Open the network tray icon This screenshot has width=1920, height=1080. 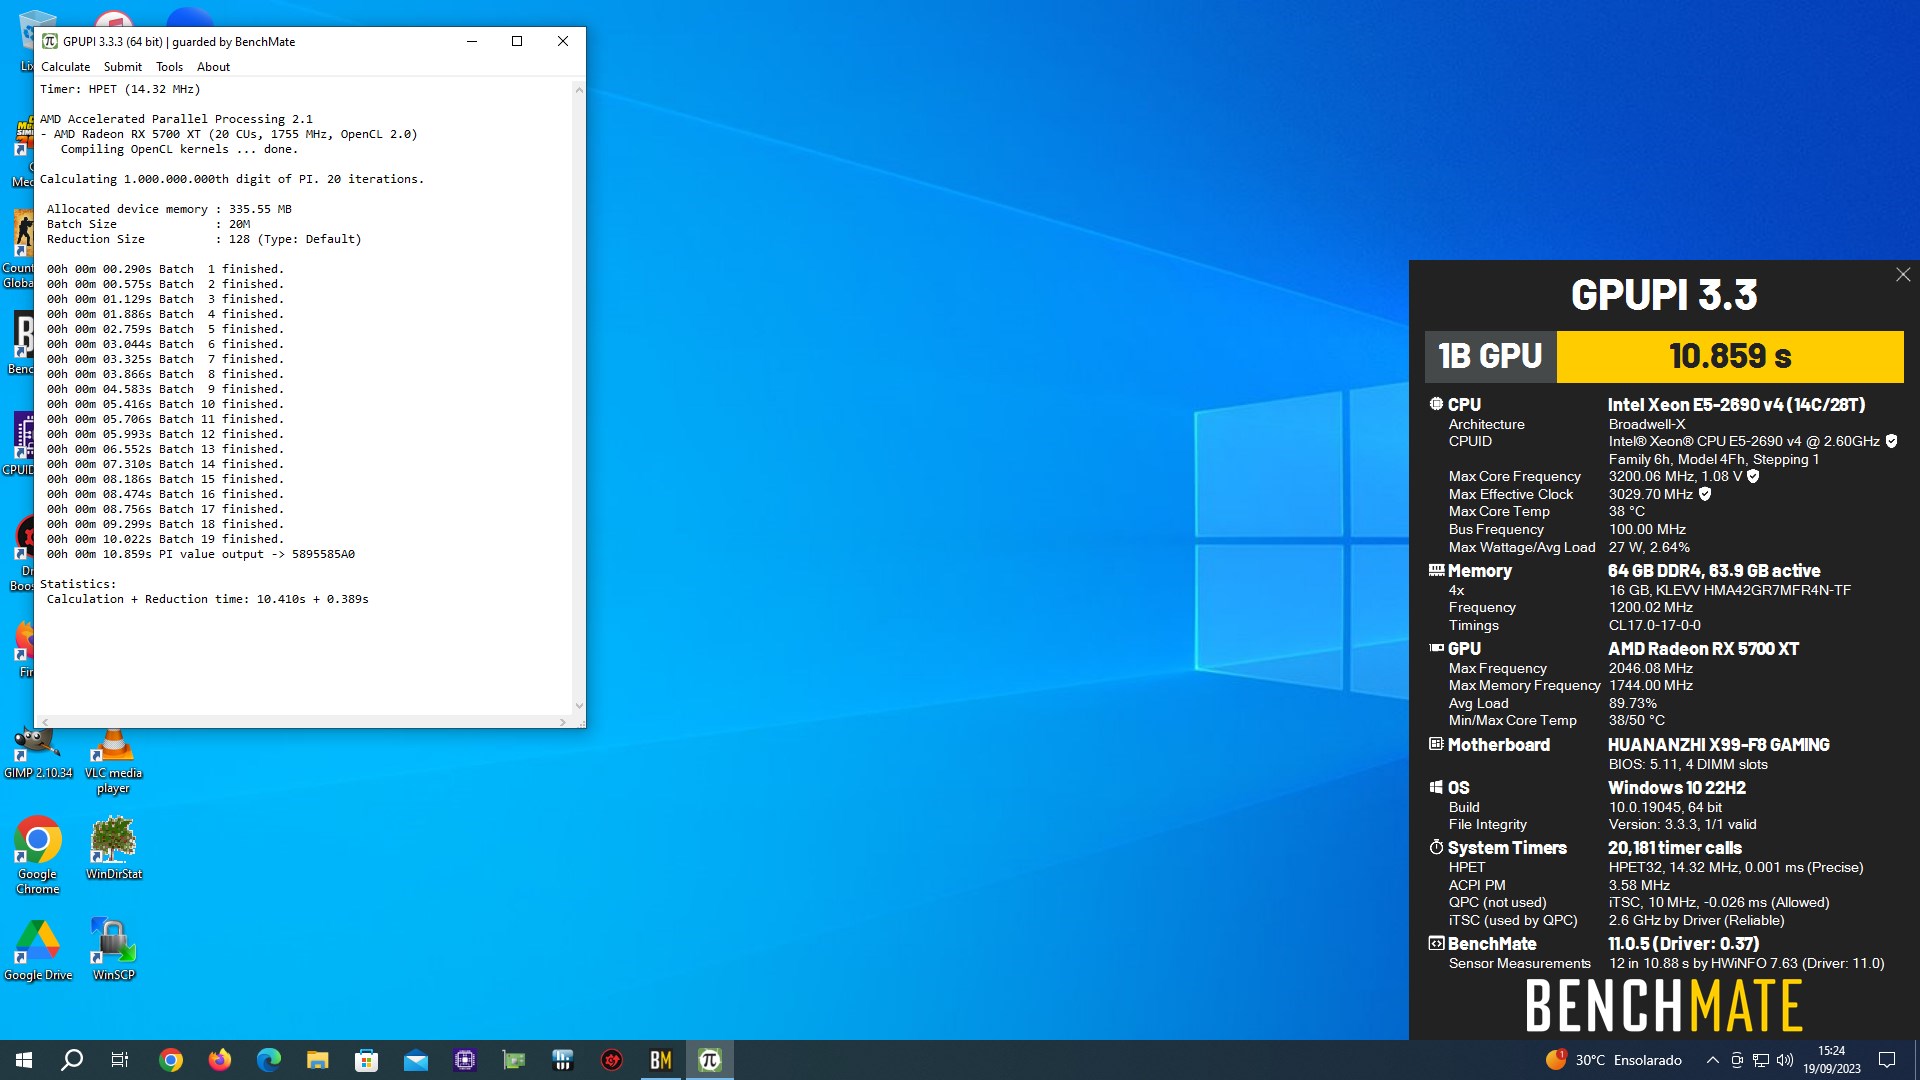click(x=1761, y=1060)
